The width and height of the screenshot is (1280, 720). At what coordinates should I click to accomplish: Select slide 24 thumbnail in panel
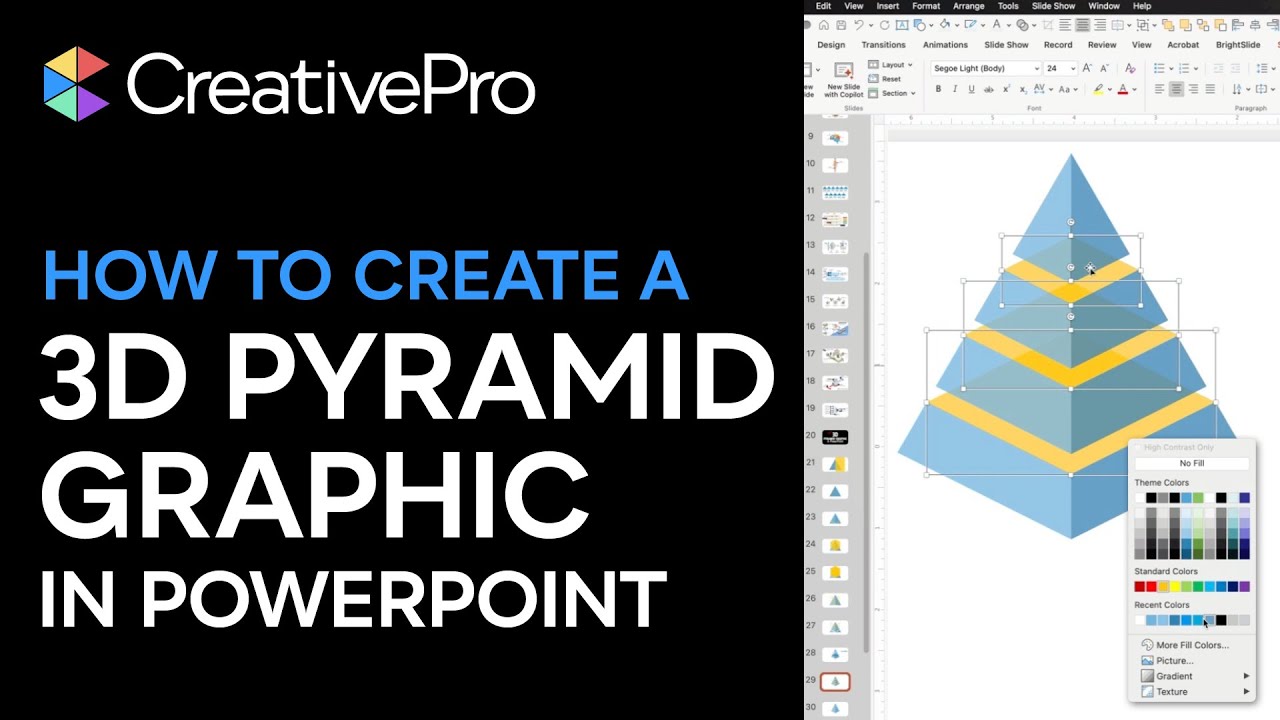[x=834, y=546]
